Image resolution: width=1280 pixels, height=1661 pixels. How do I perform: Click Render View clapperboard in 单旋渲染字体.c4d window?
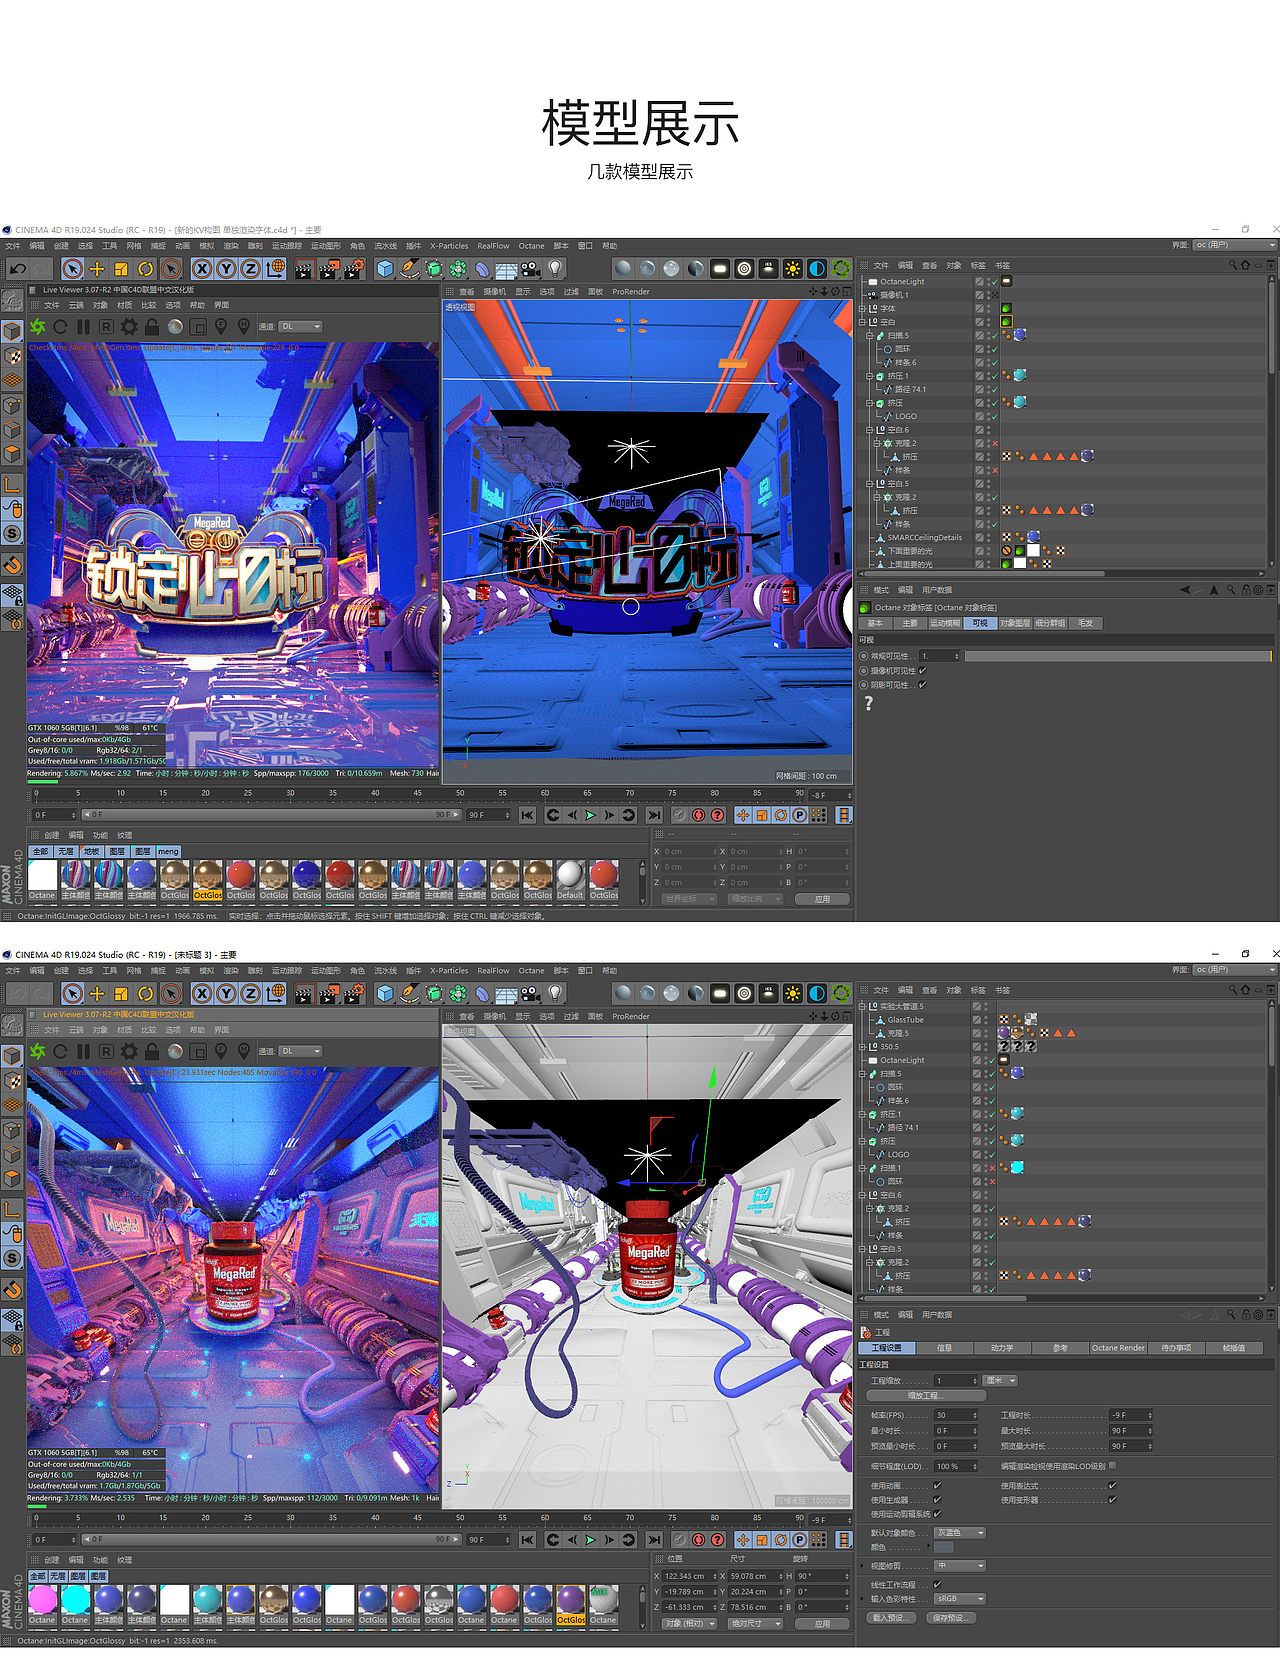(x=304, y=268)
